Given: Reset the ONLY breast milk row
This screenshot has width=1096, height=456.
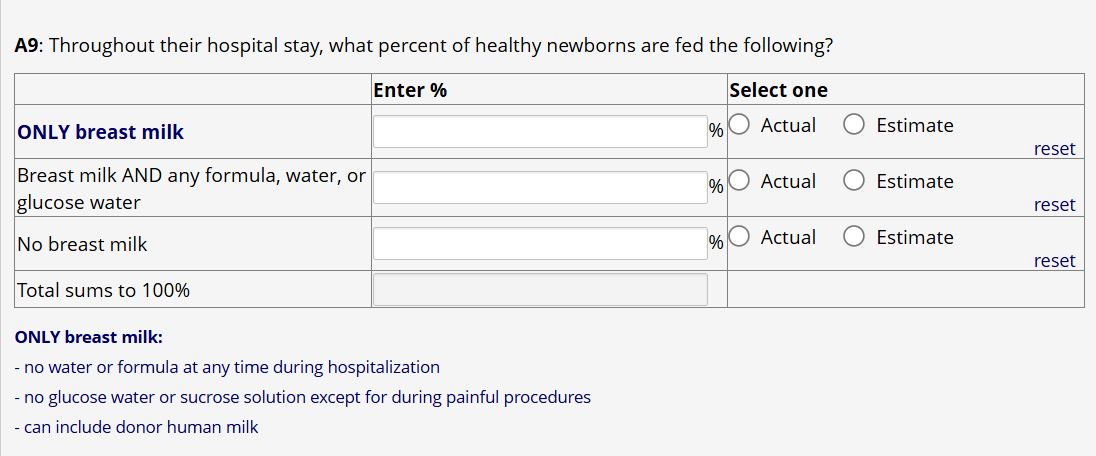Looking at the screenshot, I should coord(1054,149).
